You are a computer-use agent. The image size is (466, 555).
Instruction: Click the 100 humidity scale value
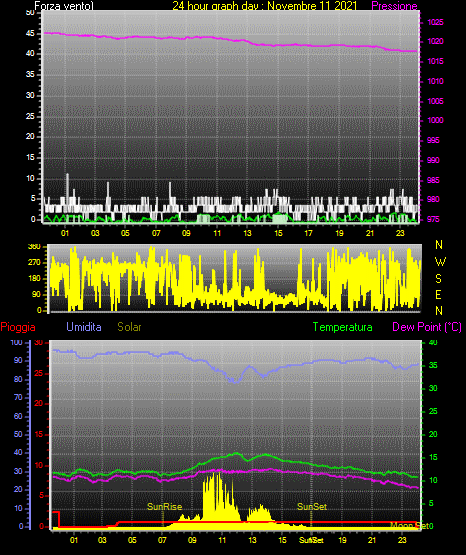click(16, 343)
